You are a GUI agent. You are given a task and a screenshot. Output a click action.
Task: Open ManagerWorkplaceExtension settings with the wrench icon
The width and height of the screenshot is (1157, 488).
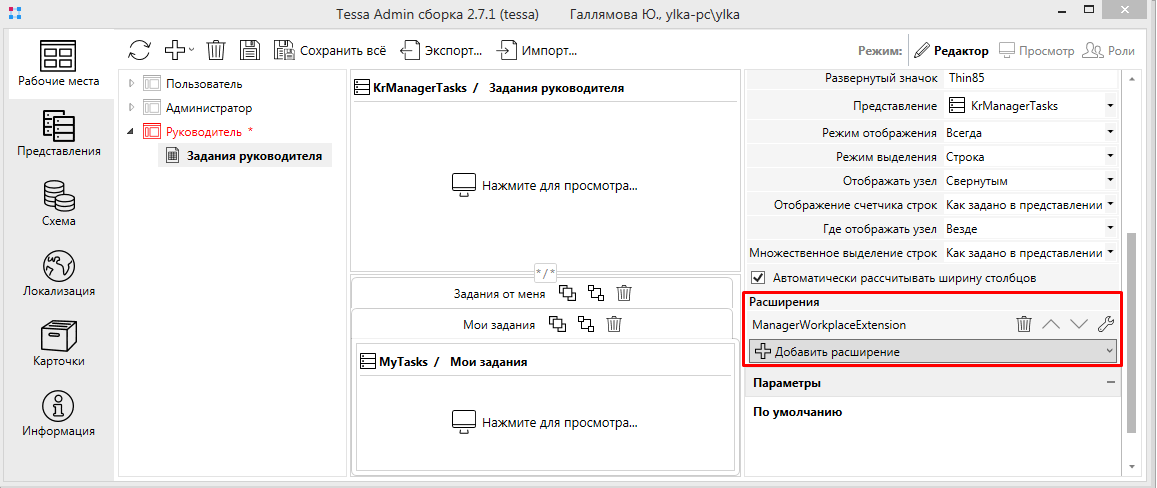click(1105, 324)
